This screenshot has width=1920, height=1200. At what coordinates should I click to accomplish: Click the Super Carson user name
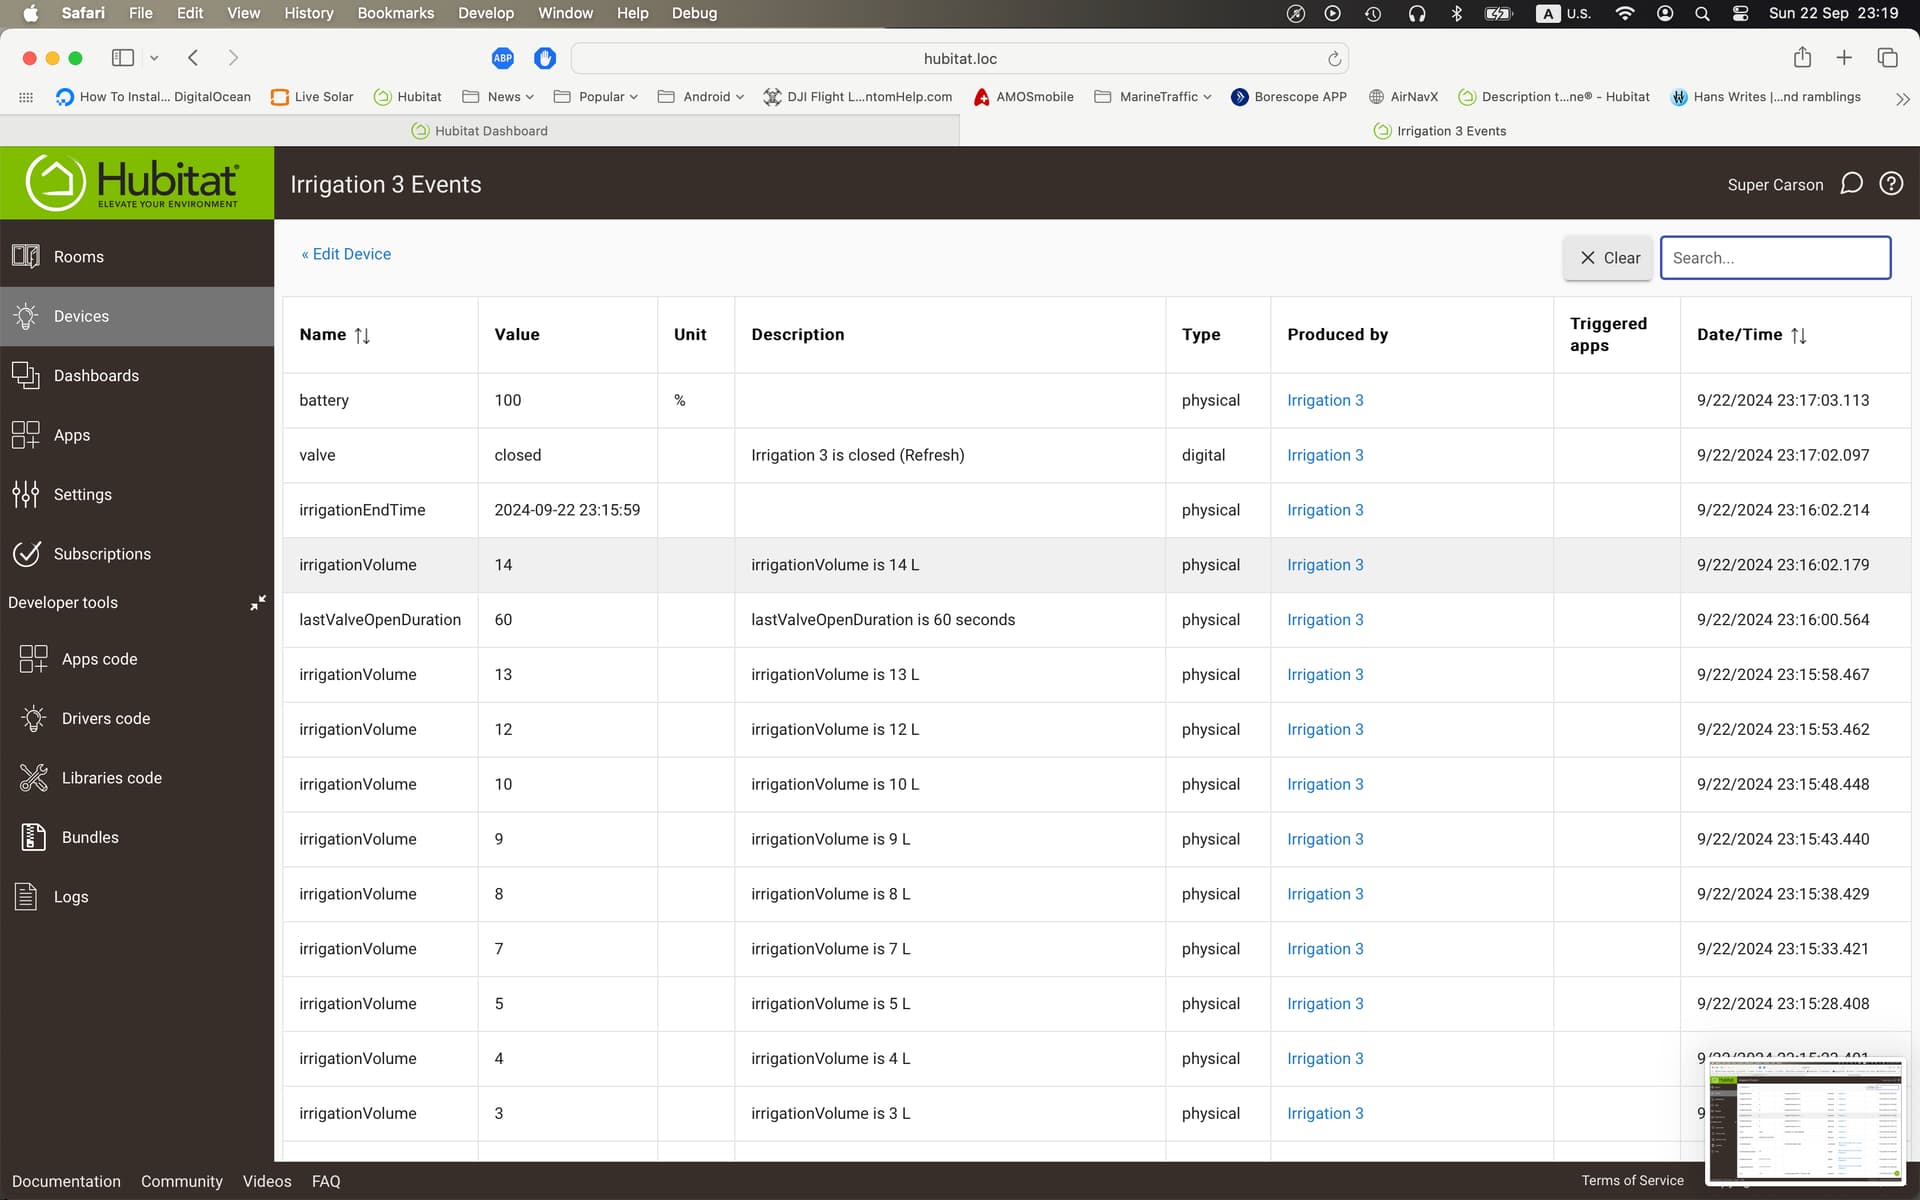(x=1775, y=185)
